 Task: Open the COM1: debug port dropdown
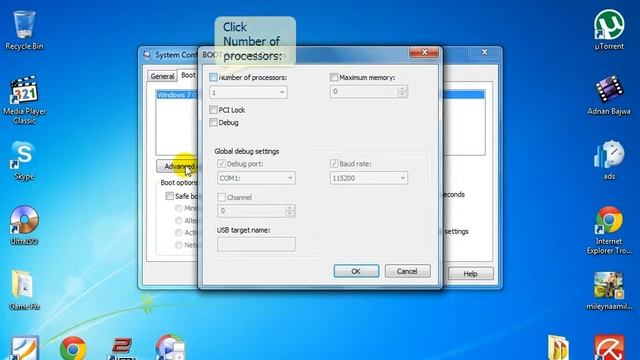click(256, 178)
